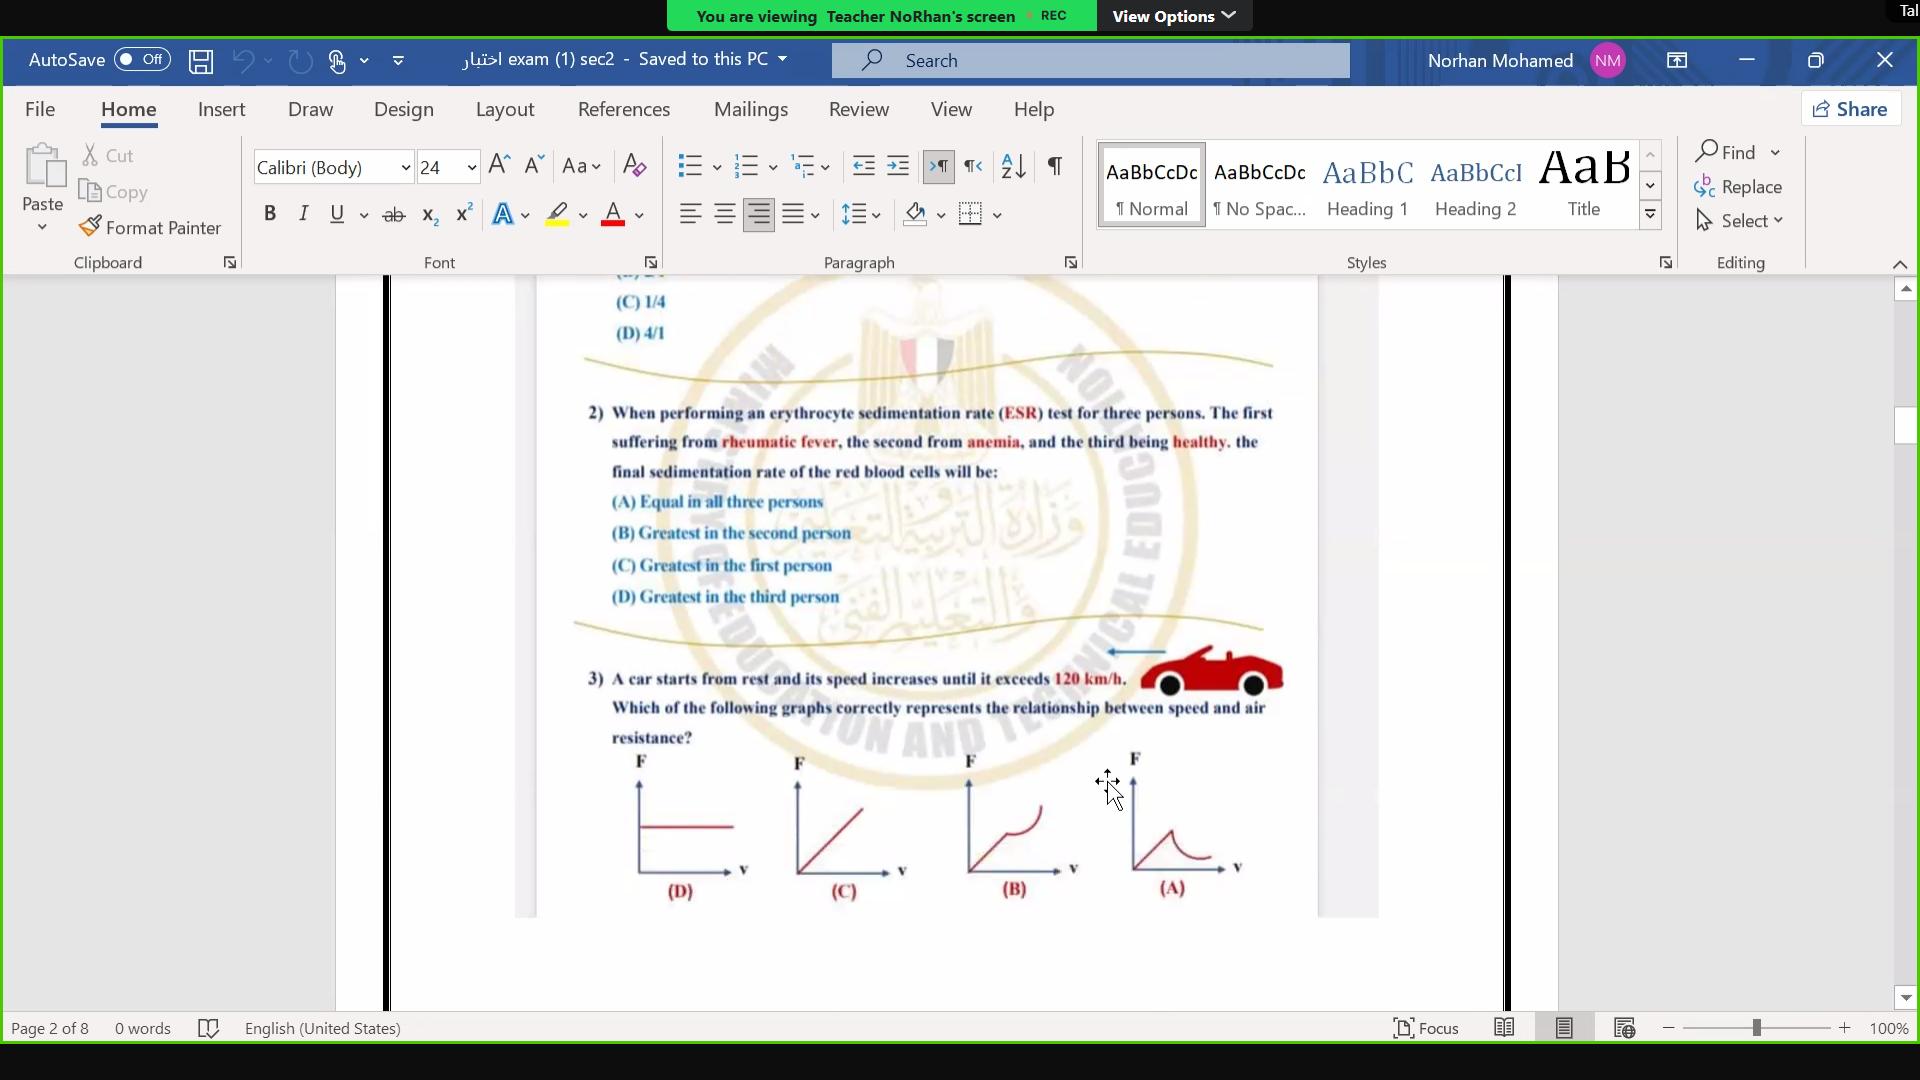Click the Share button
The height and width of the screenshot is (1080, 1920).
[1851, 109]
